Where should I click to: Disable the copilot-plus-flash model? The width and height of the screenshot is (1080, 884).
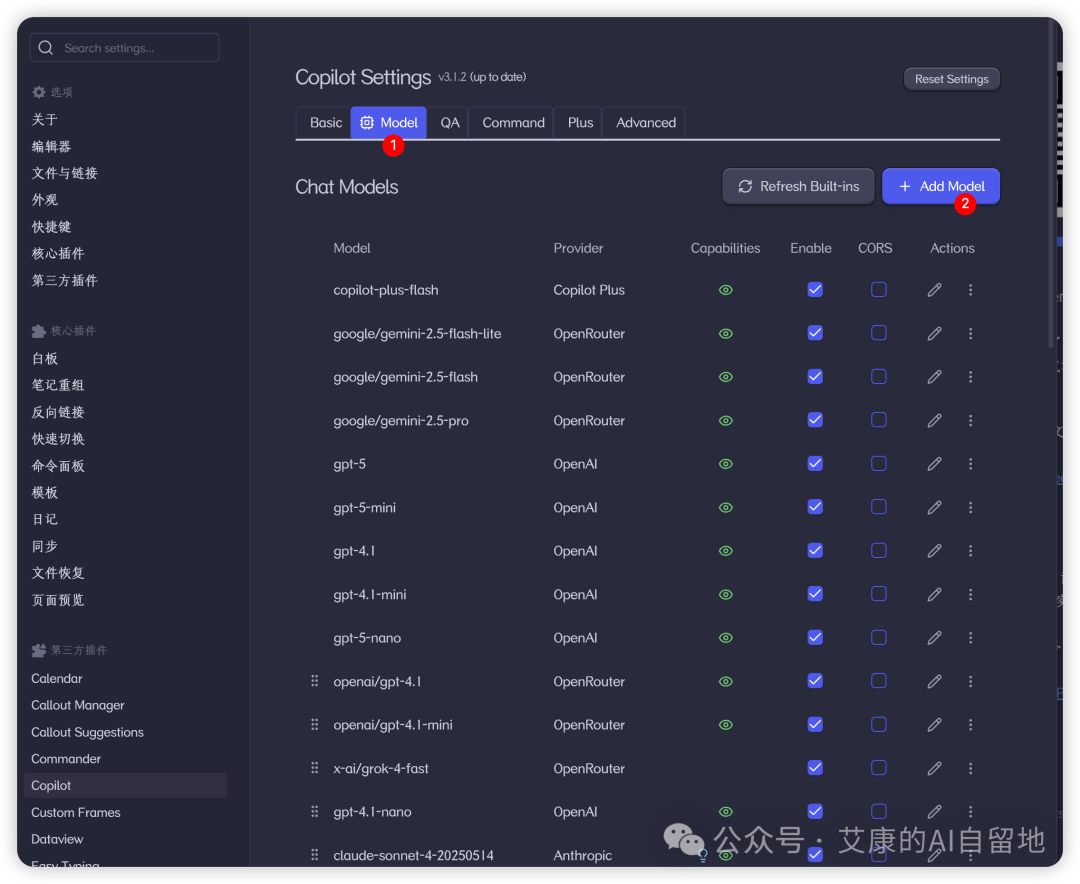815,289
